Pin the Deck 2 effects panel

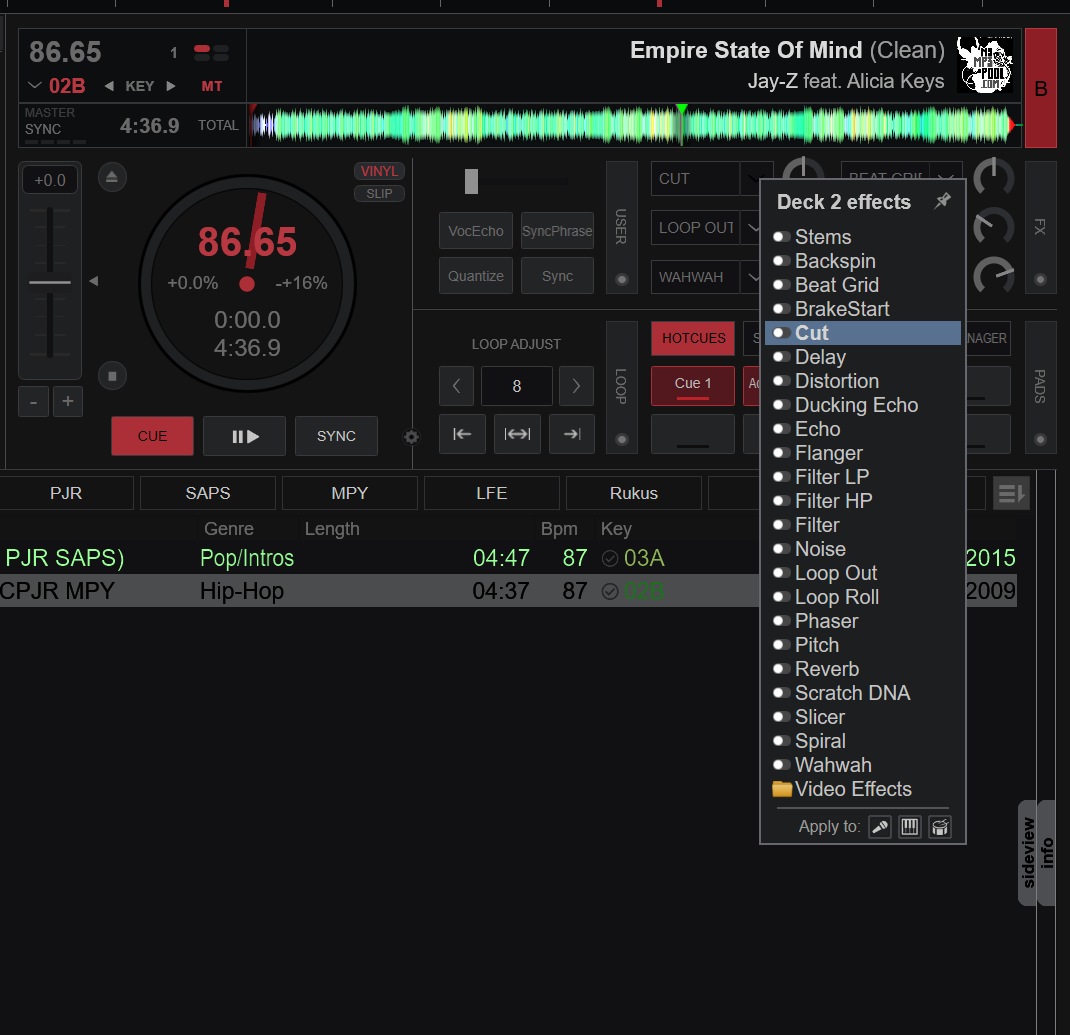coord(941,201)
